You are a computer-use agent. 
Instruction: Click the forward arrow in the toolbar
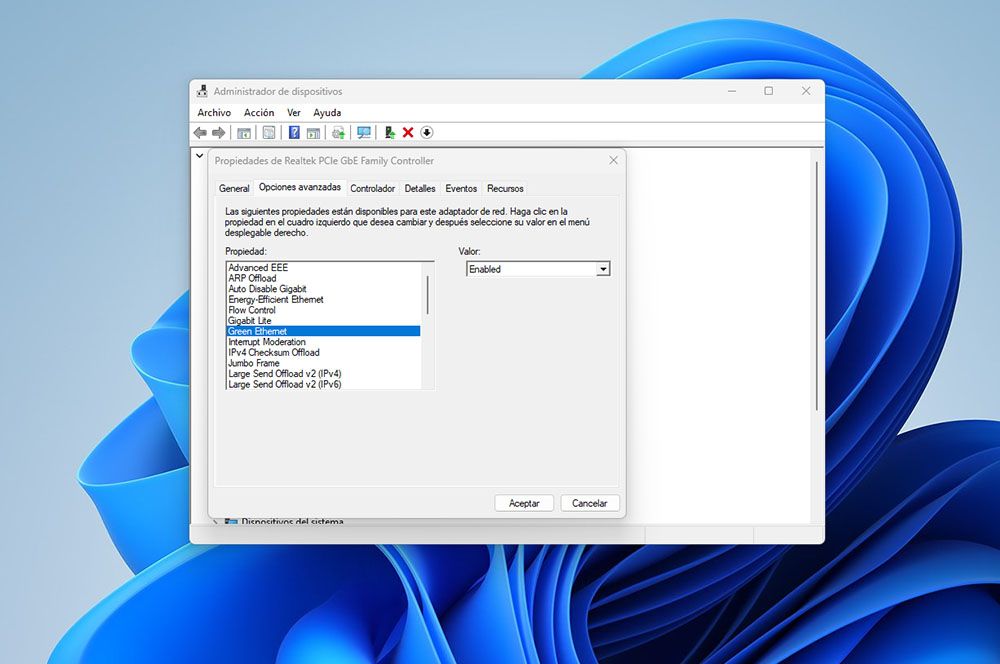tap(219, 133)
